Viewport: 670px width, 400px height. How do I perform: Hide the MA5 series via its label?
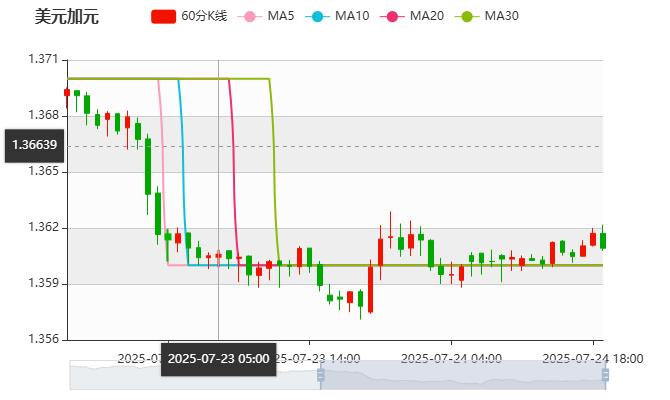pos(281,17)
